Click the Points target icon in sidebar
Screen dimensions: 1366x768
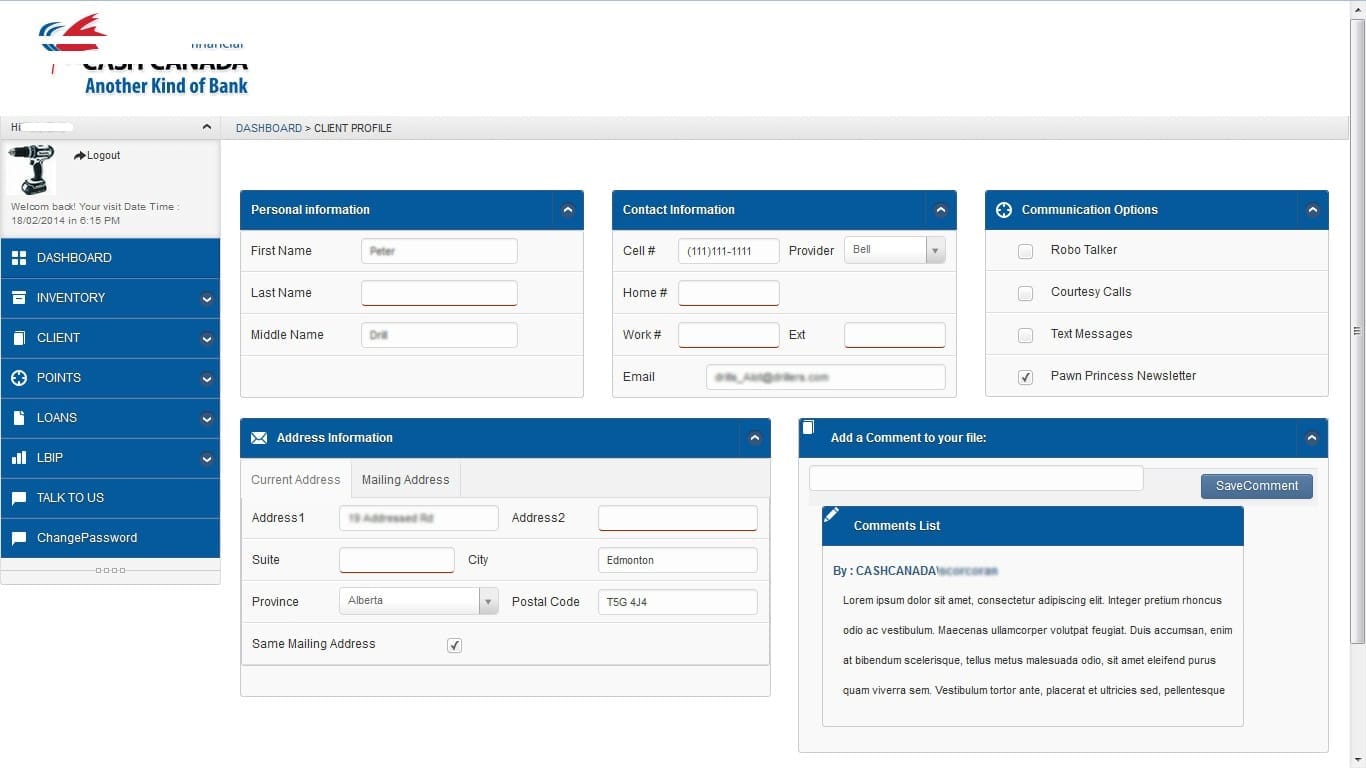point(18,378)
